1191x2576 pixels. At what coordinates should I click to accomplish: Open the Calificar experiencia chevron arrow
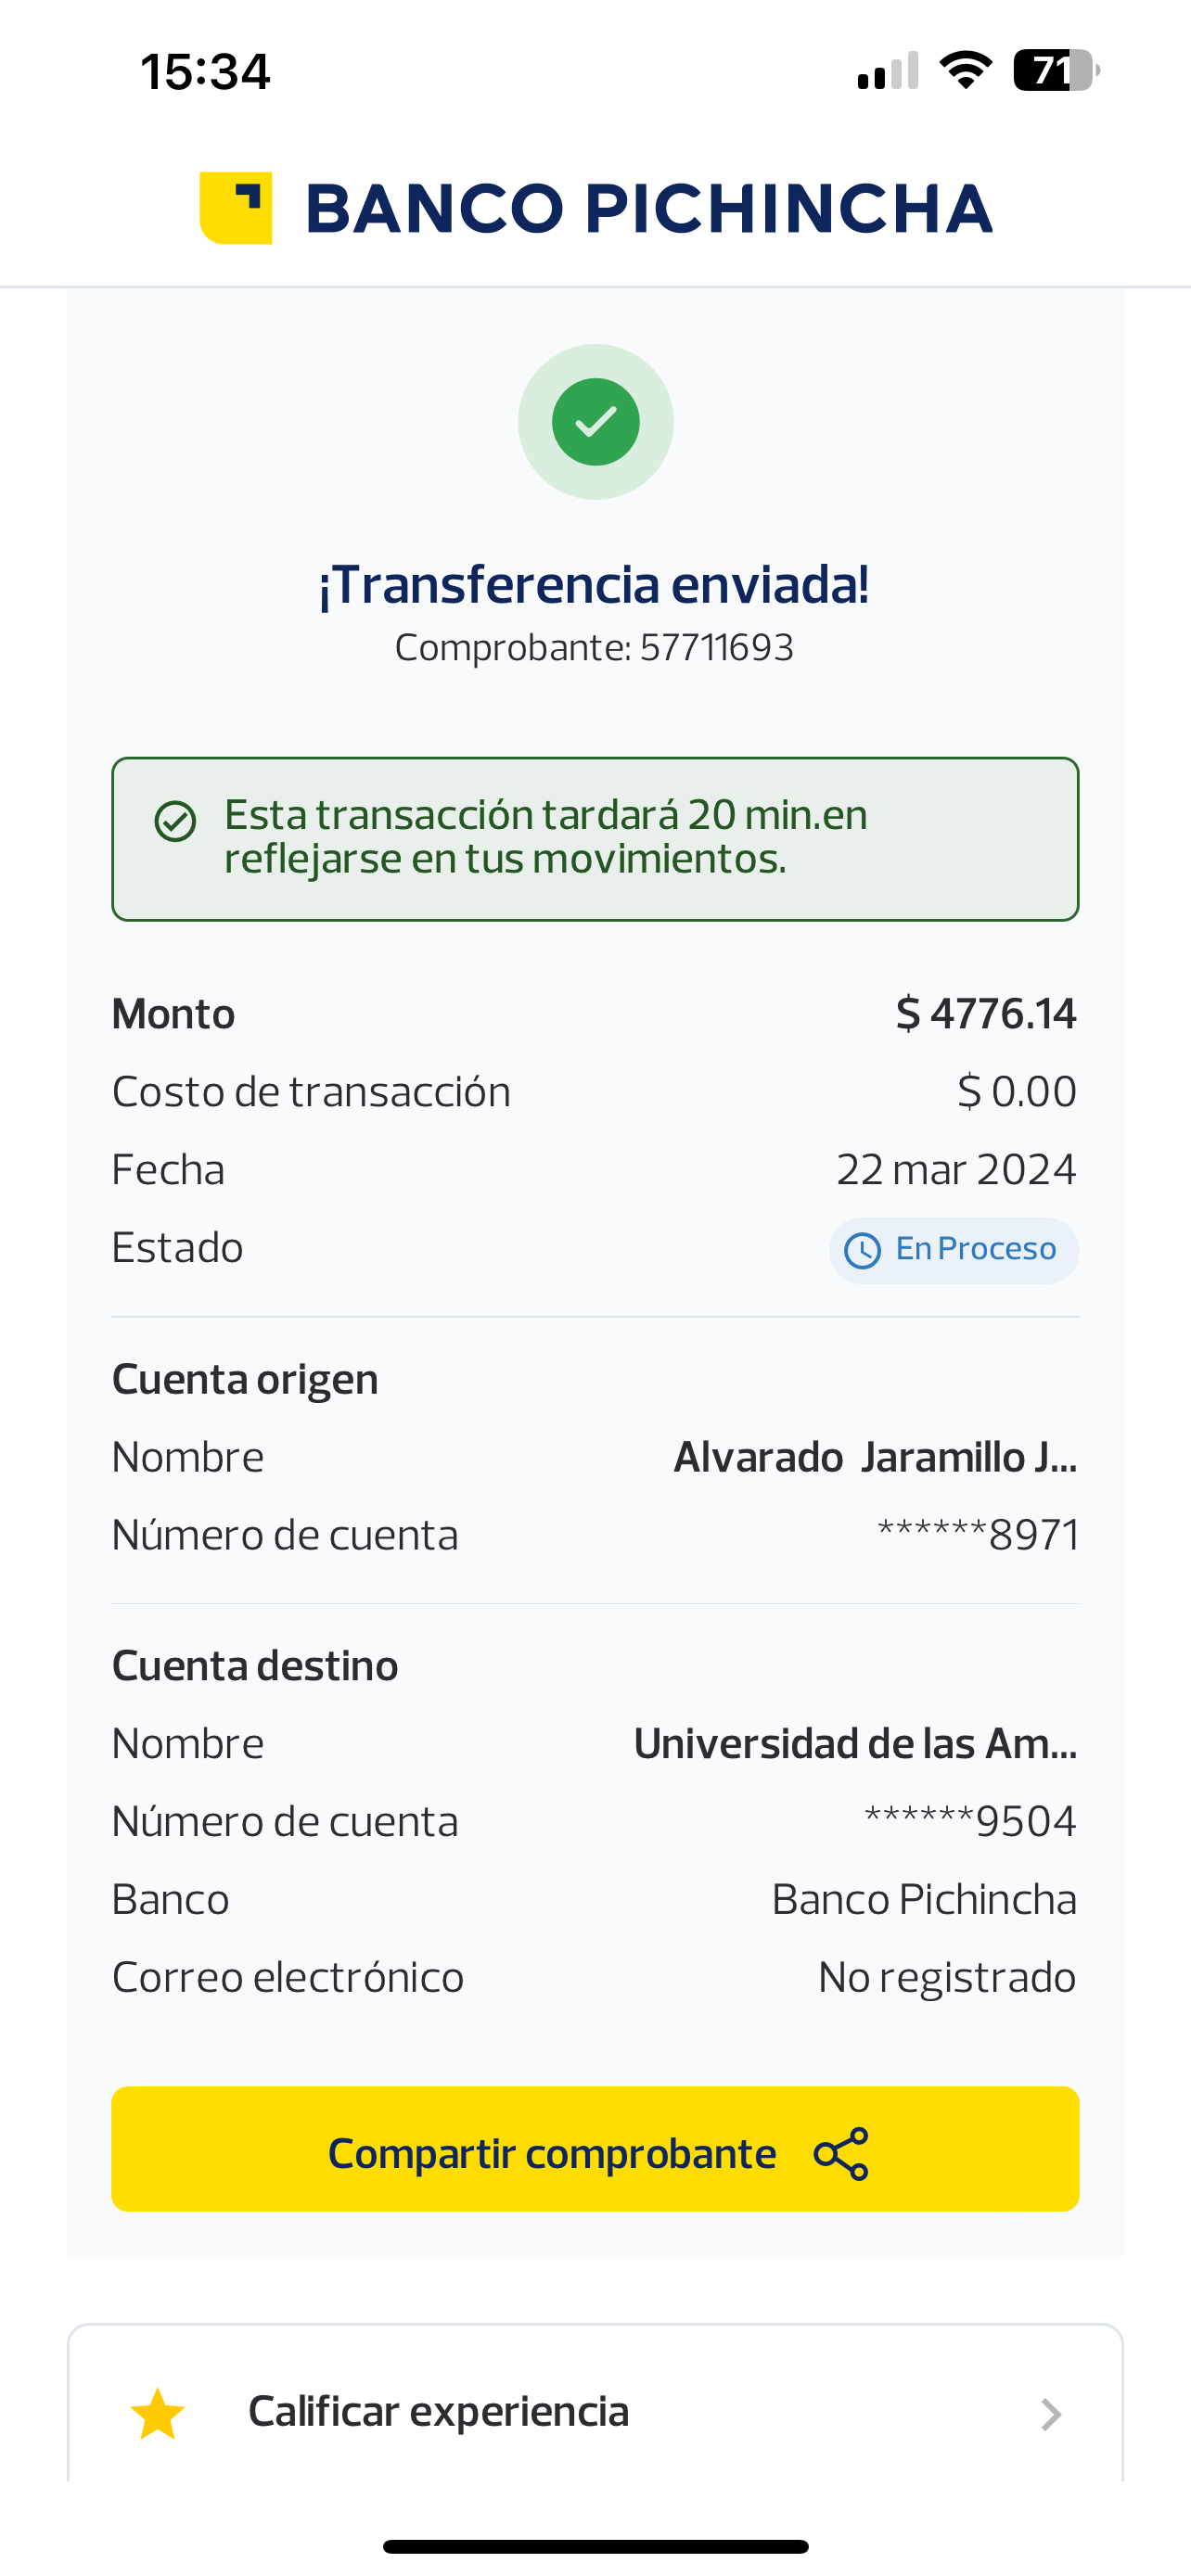(1050, 2414)
